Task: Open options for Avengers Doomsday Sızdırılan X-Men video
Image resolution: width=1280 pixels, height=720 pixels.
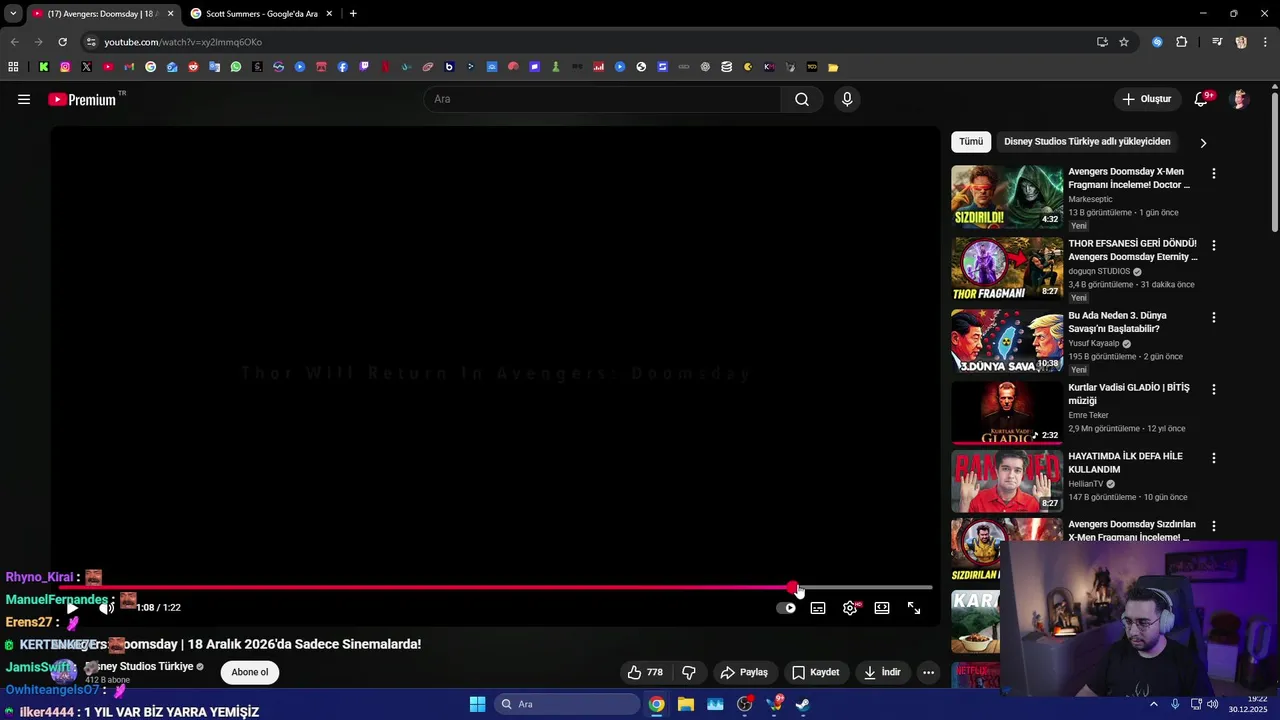Action: click(x=1214, y=526)
